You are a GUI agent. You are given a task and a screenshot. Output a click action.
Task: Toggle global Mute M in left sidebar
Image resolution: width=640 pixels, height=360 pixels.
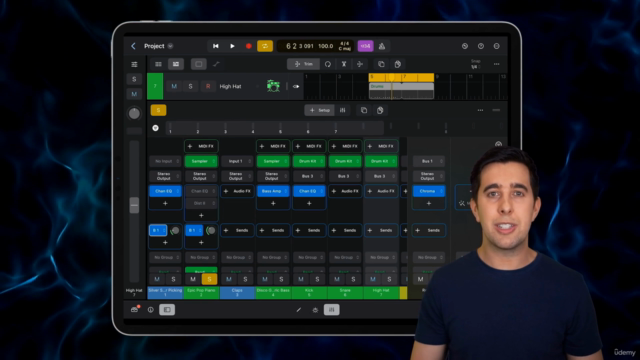134,94
